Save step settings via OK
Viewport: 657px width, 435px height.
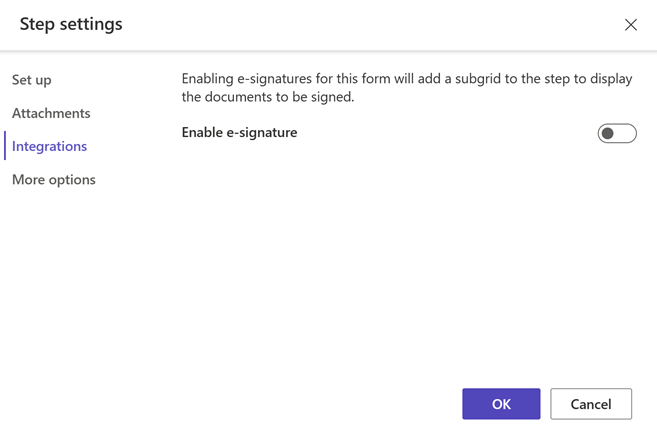(x=501, y=404)
